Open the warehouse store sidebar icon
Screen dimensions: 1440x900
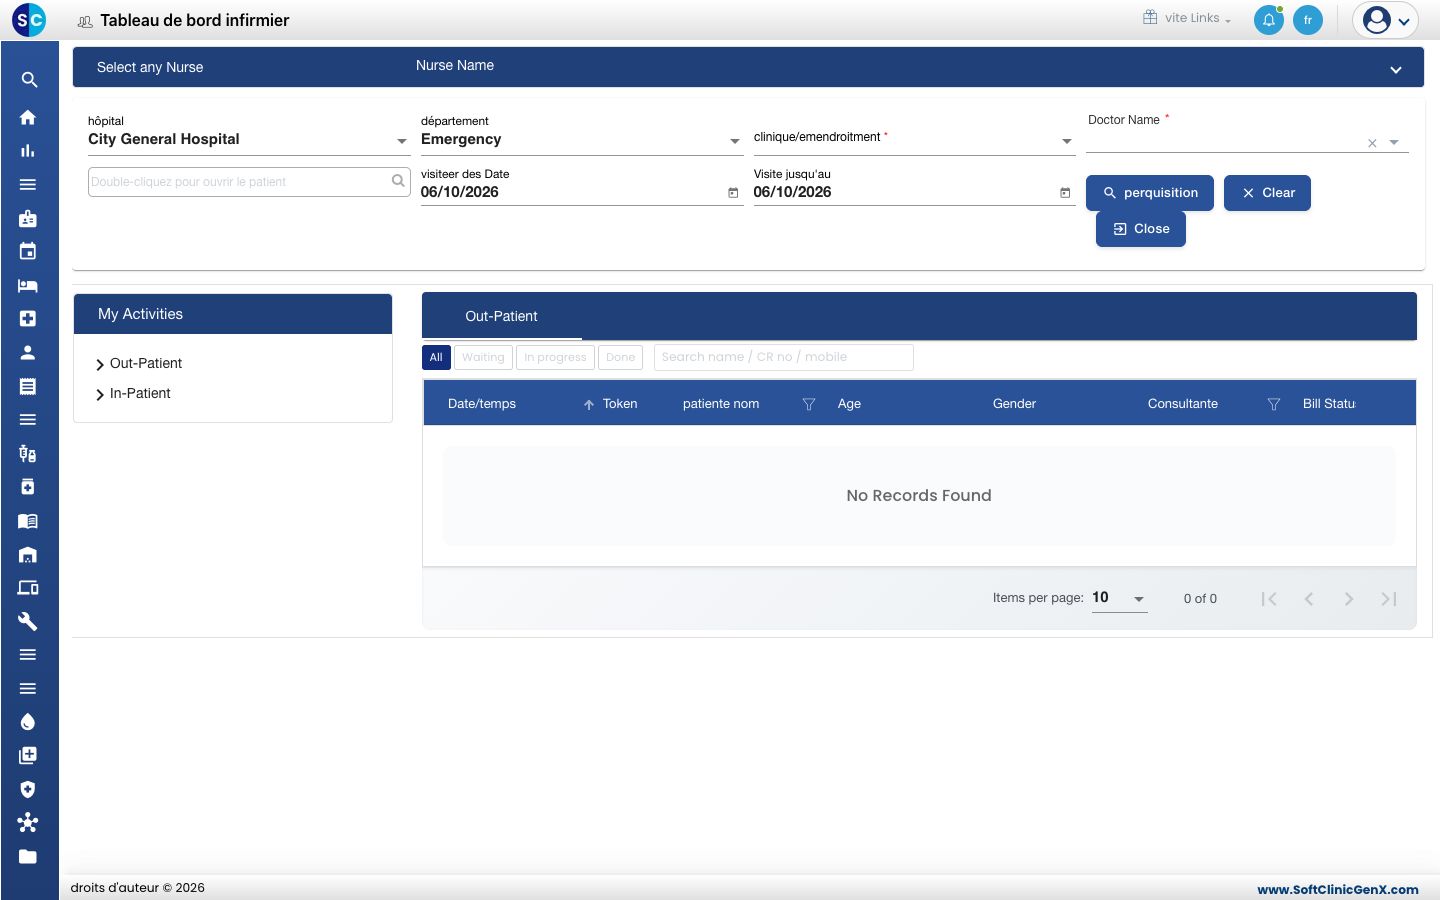28,555
